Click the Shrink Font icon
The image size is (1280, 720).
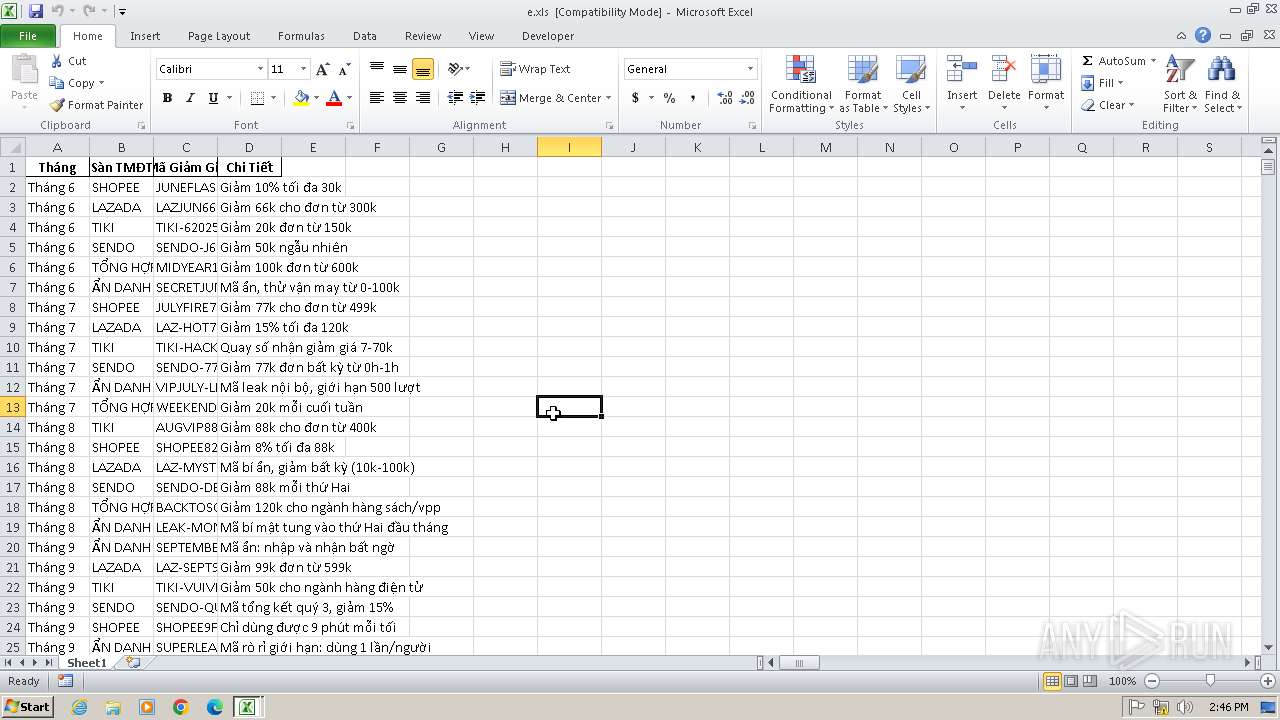[344, 69]
